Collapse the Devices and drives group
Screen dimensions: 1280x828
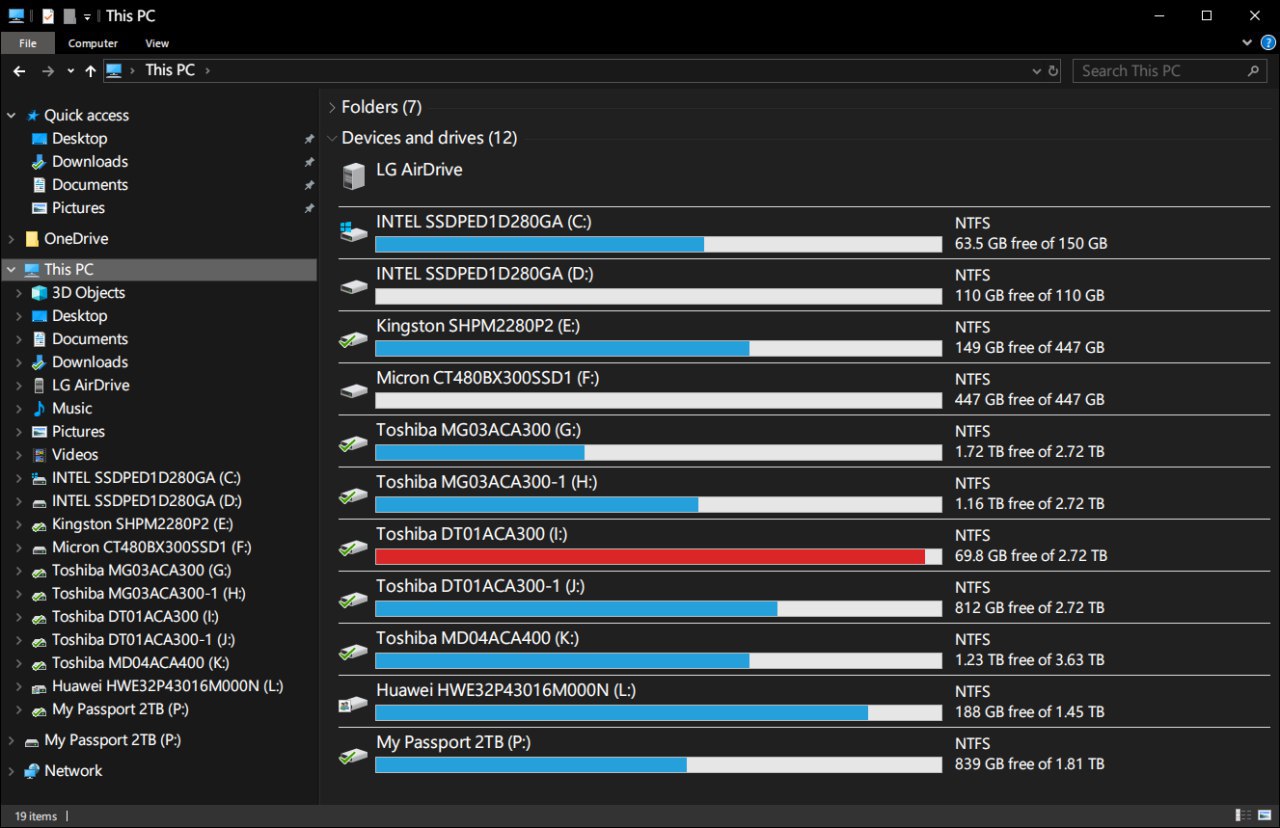pos(332,138)
